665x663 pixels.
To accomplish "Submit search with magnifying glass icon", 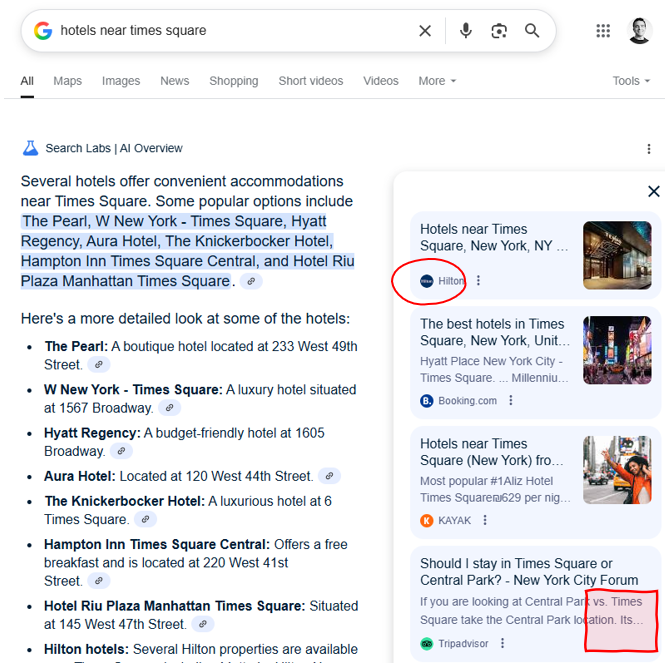I will [x=532, y=31].
